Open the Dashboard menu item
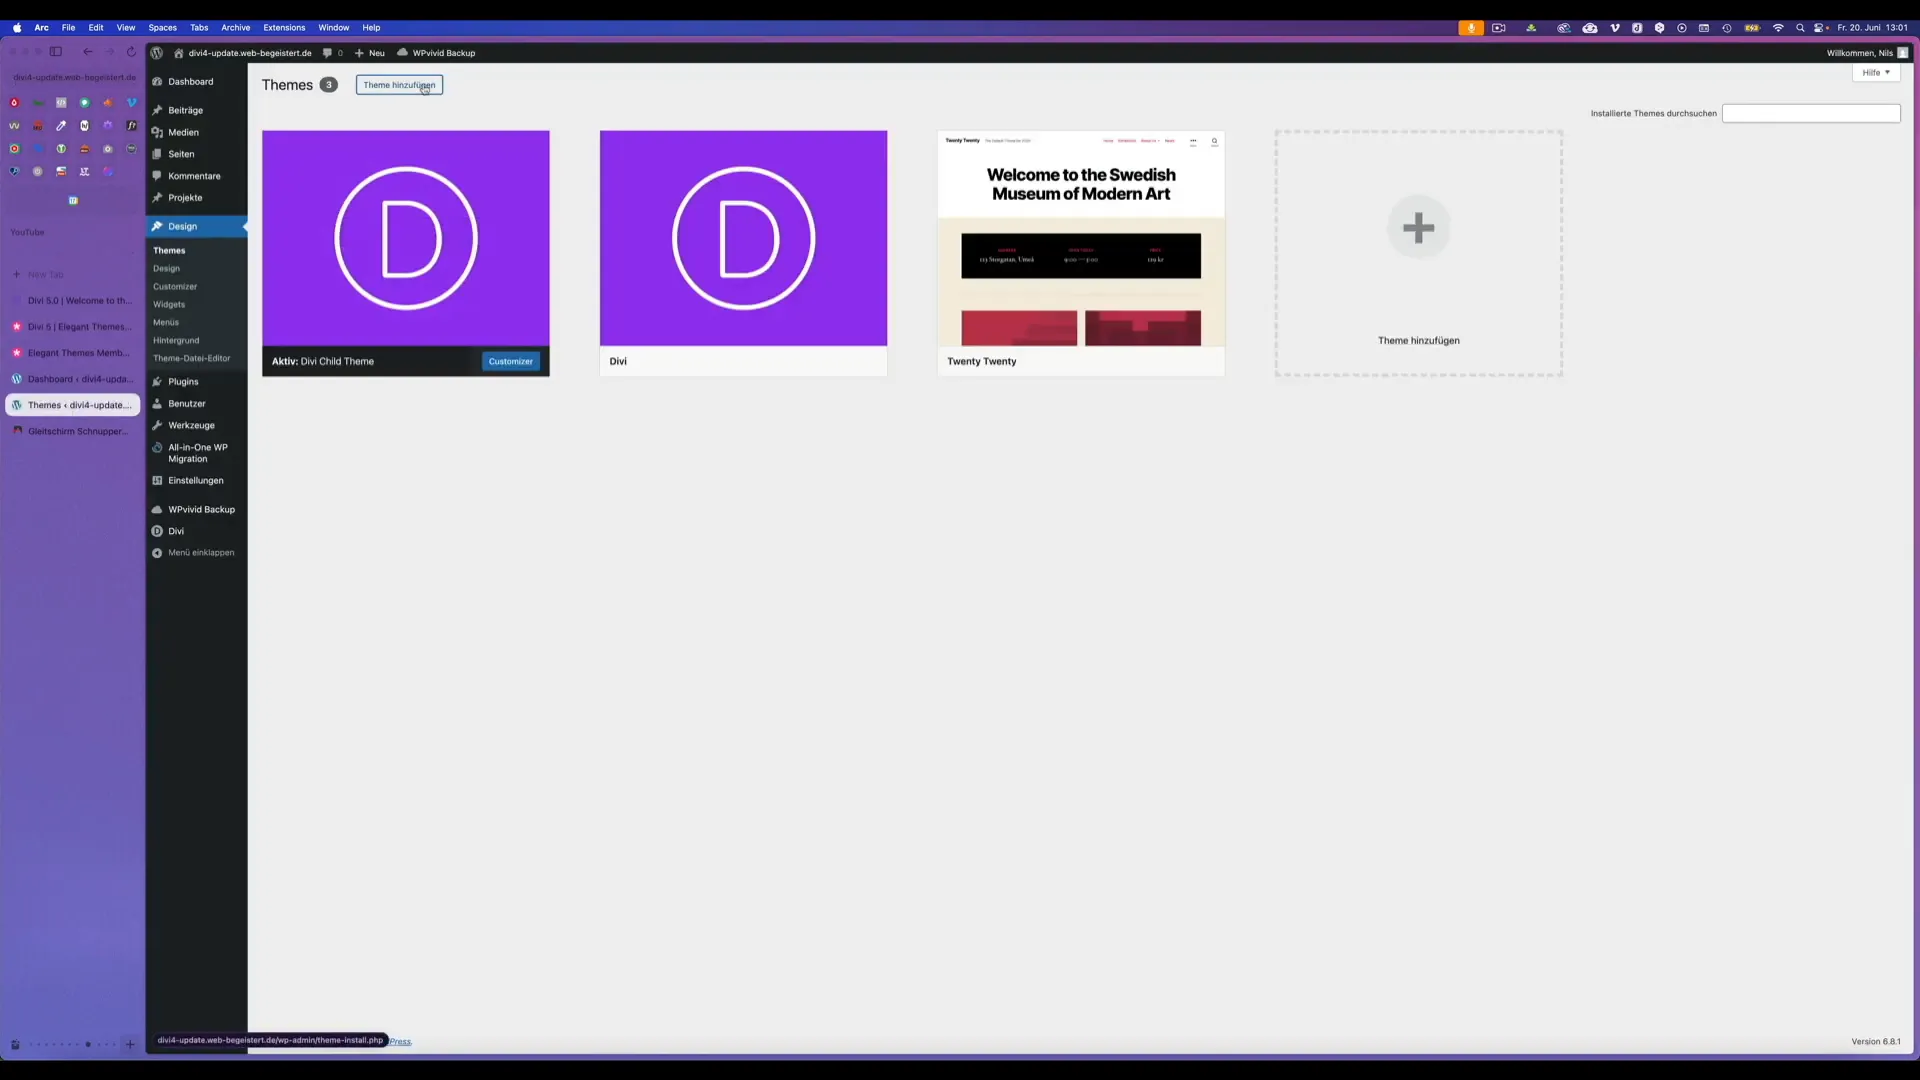Viewport: 1920px width, 1080px height. 197,82
